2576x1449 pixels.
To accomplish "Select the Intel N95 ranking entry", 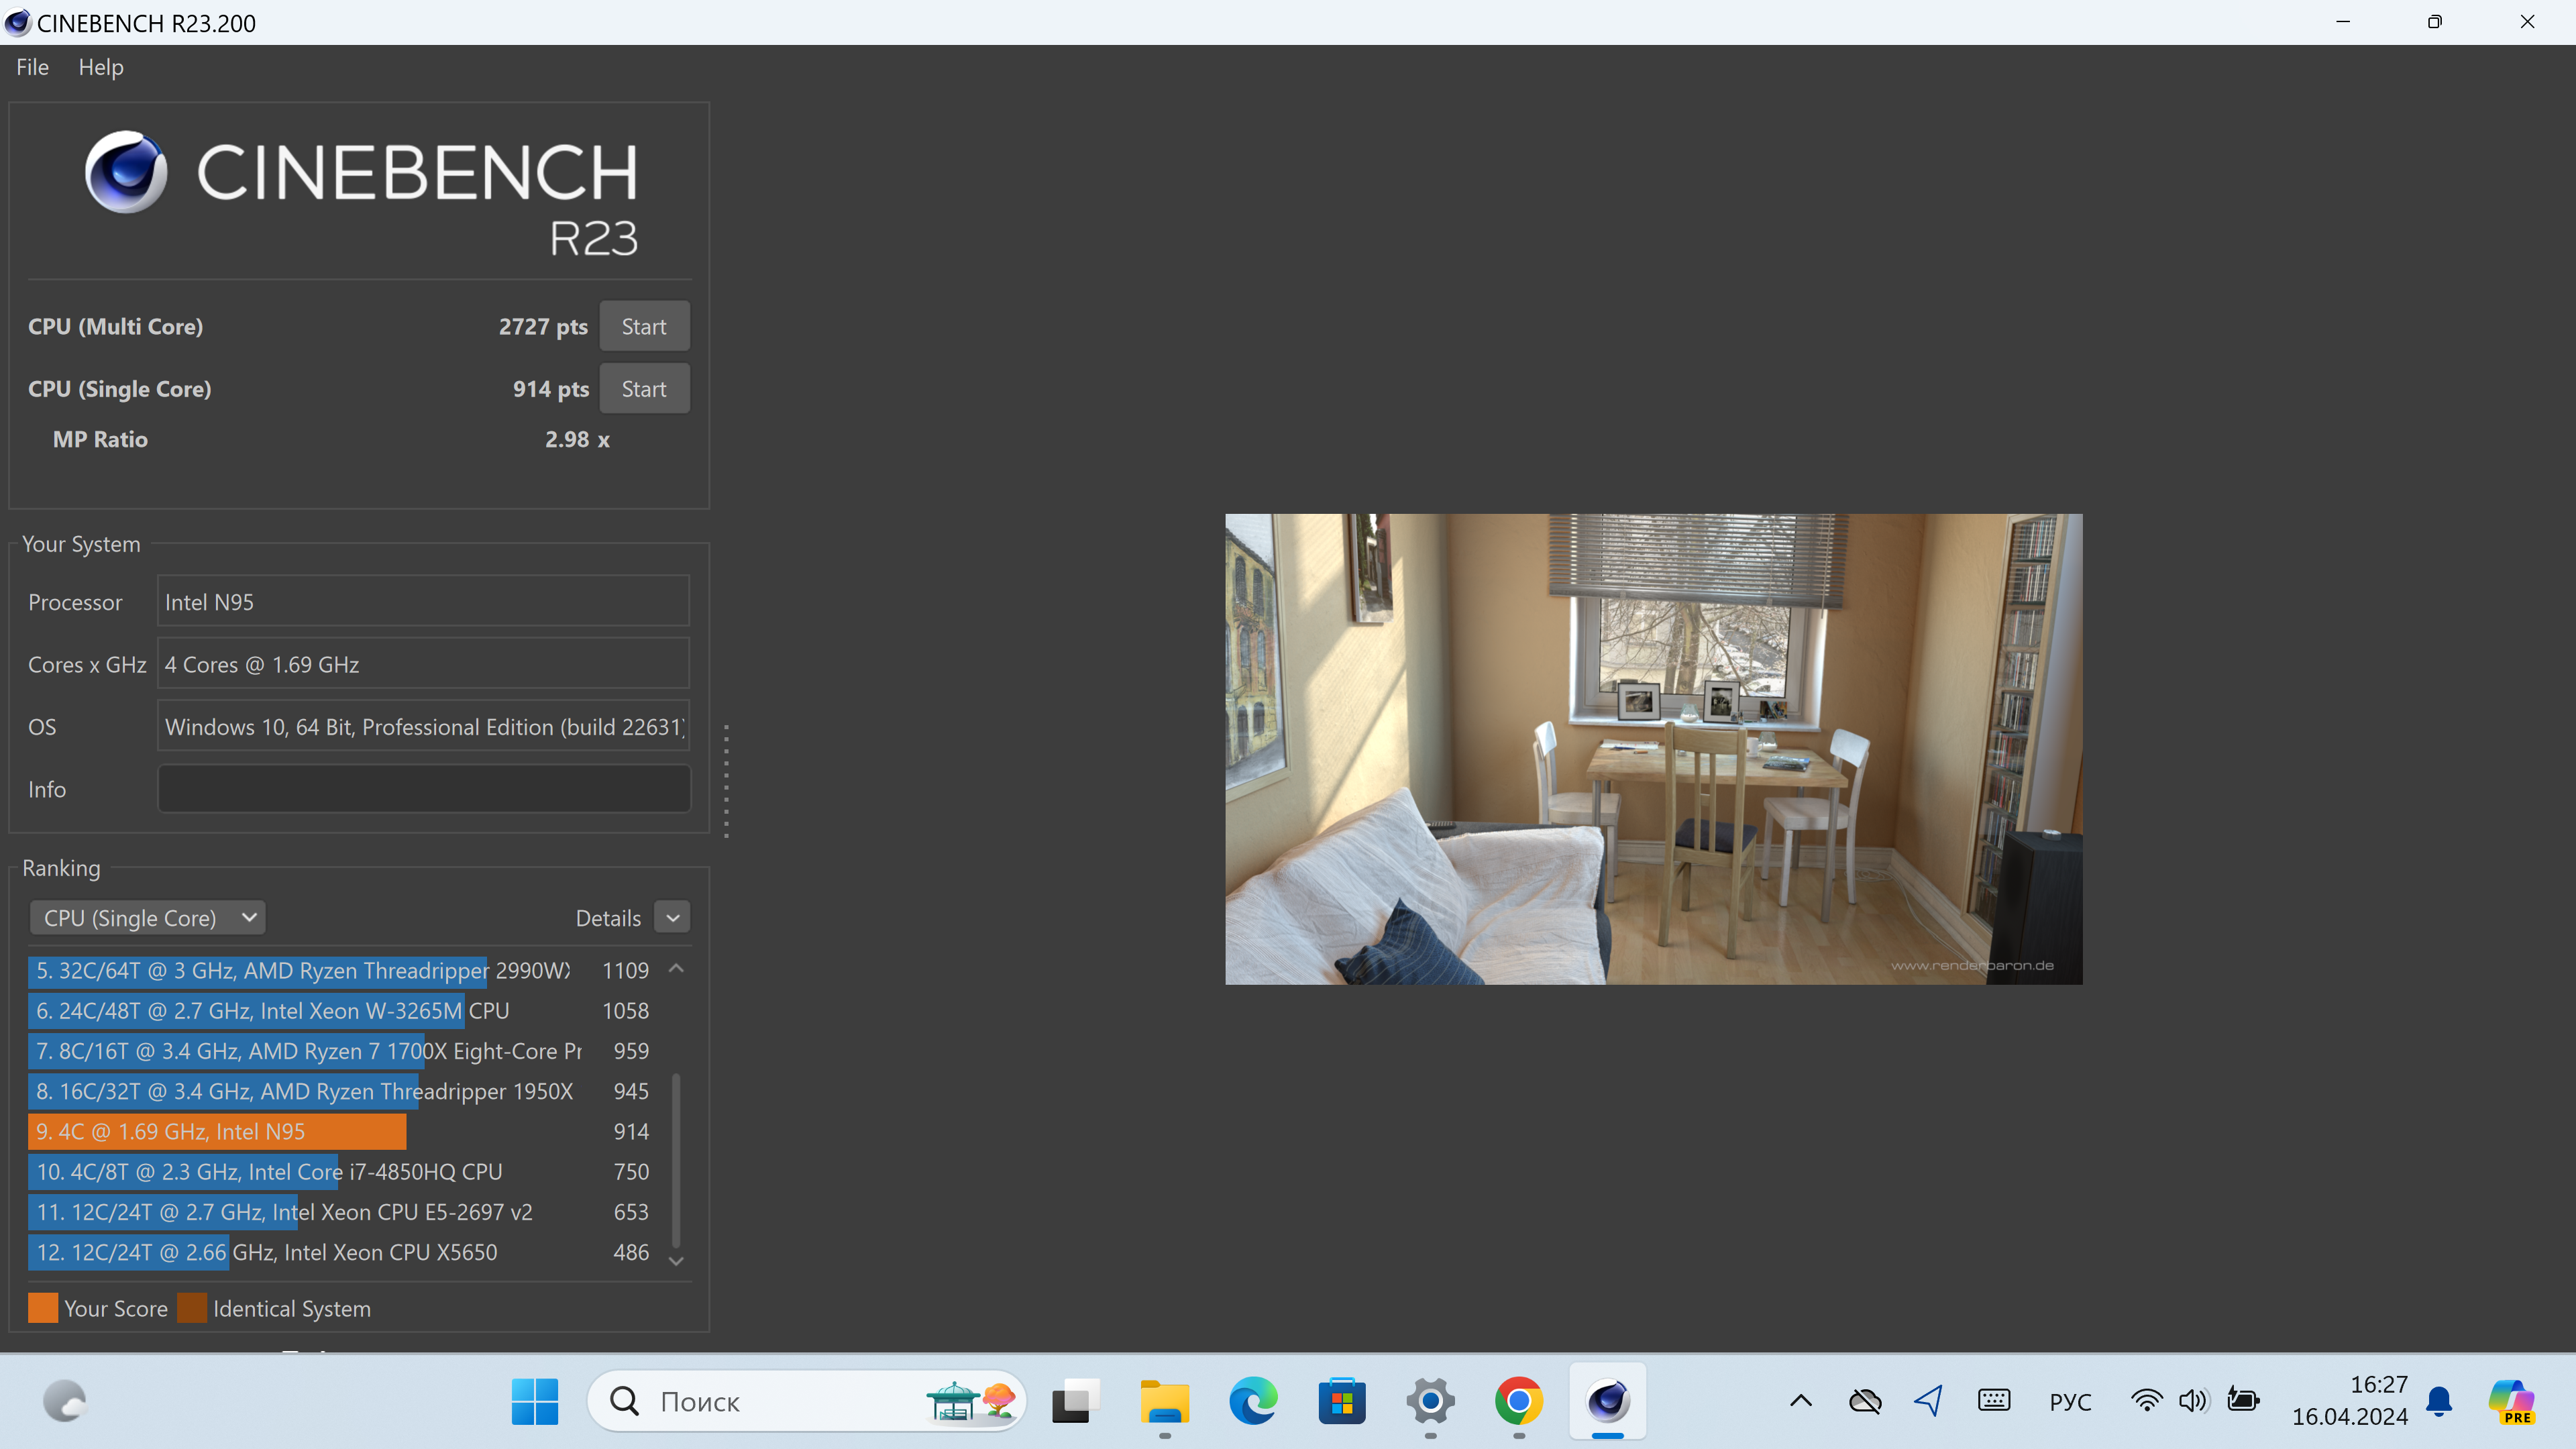I will [217, 1131].
